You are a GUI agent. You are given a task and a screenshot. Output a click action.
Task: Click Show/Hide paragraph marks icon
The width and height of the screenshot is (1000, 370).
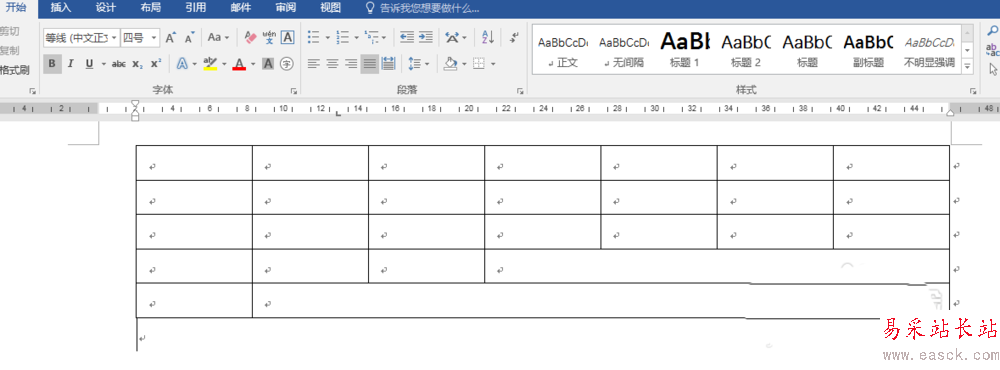(514, 38)
